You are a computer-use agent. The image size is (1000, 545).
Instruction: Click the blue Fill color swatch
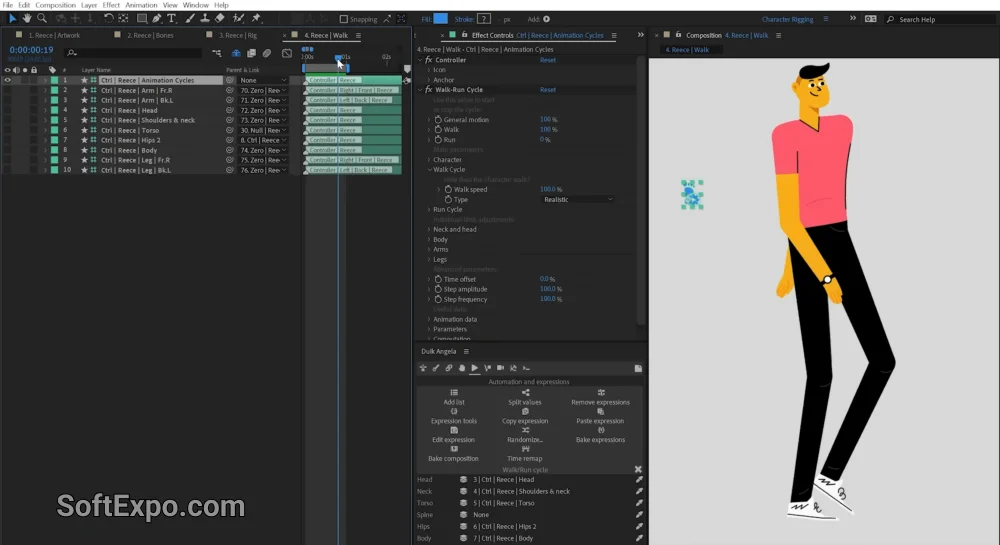tap(440, 18)
